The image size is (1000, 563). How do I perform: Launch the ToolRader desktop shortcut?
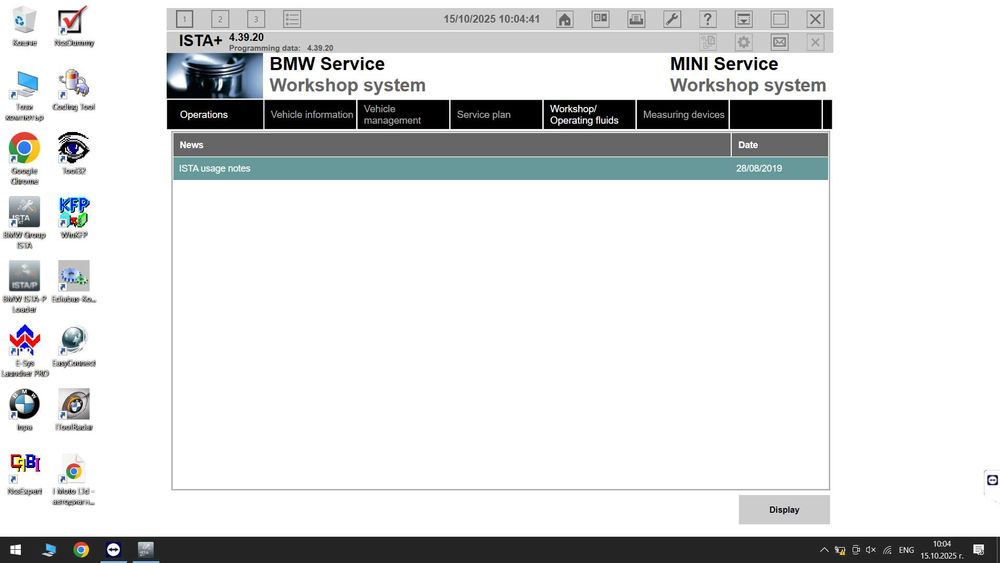pos(74,409)
